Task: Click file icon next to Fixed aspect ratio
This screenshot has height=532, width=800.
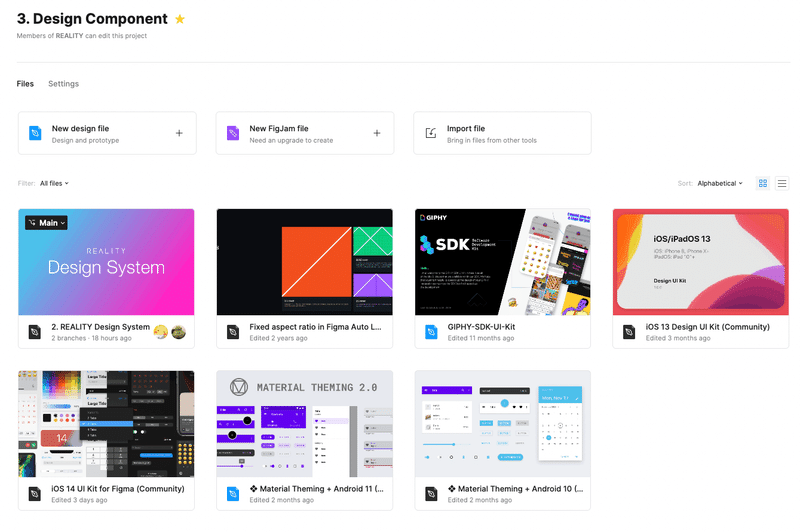Action: point(233,332)
